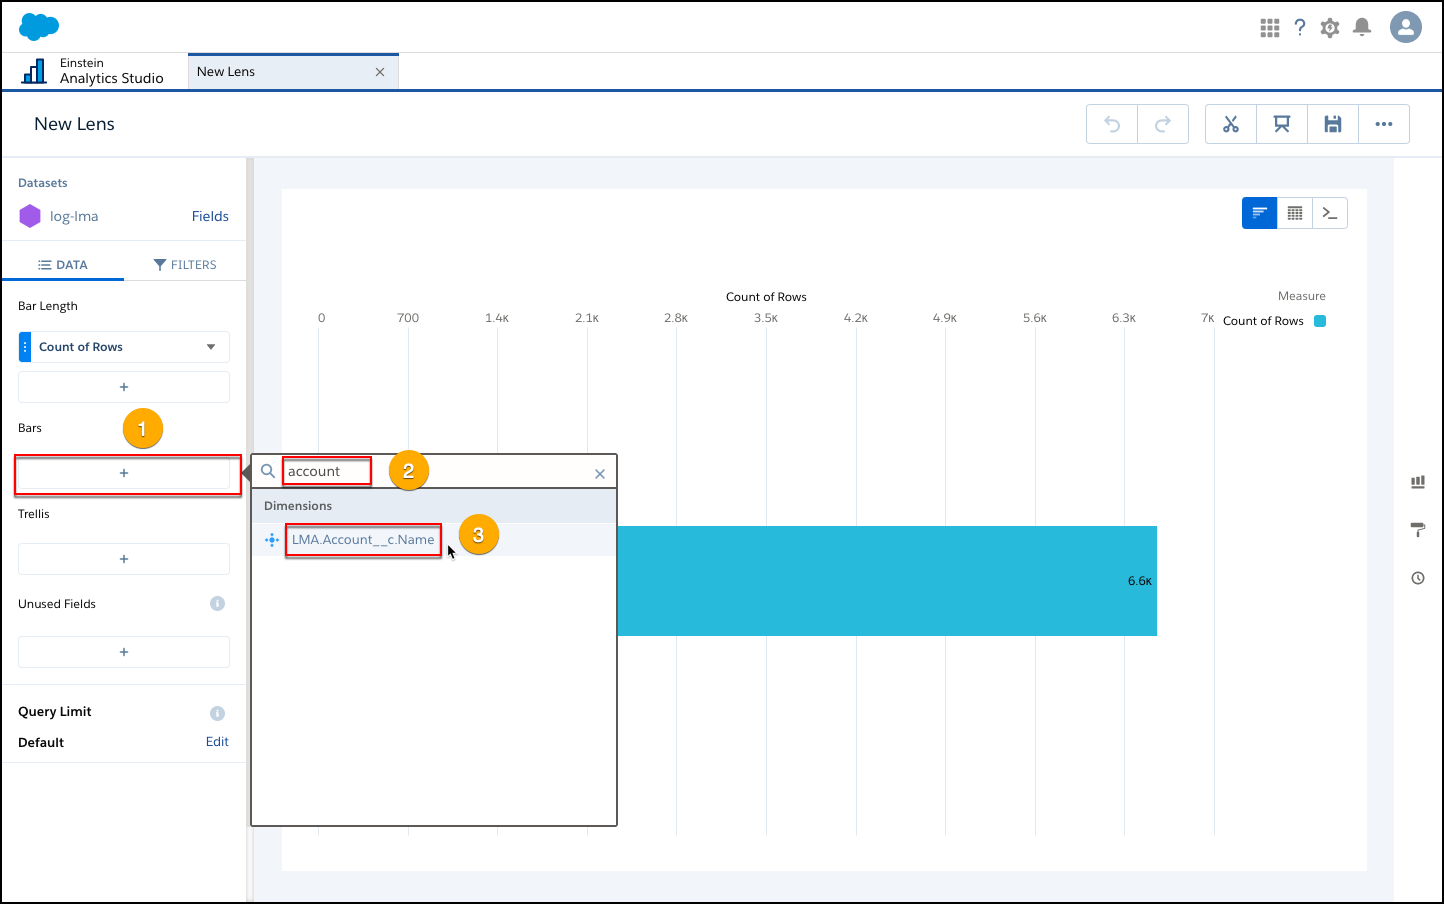Click the search field containing account
The image size is (1444, 904).
pos(436,472)
